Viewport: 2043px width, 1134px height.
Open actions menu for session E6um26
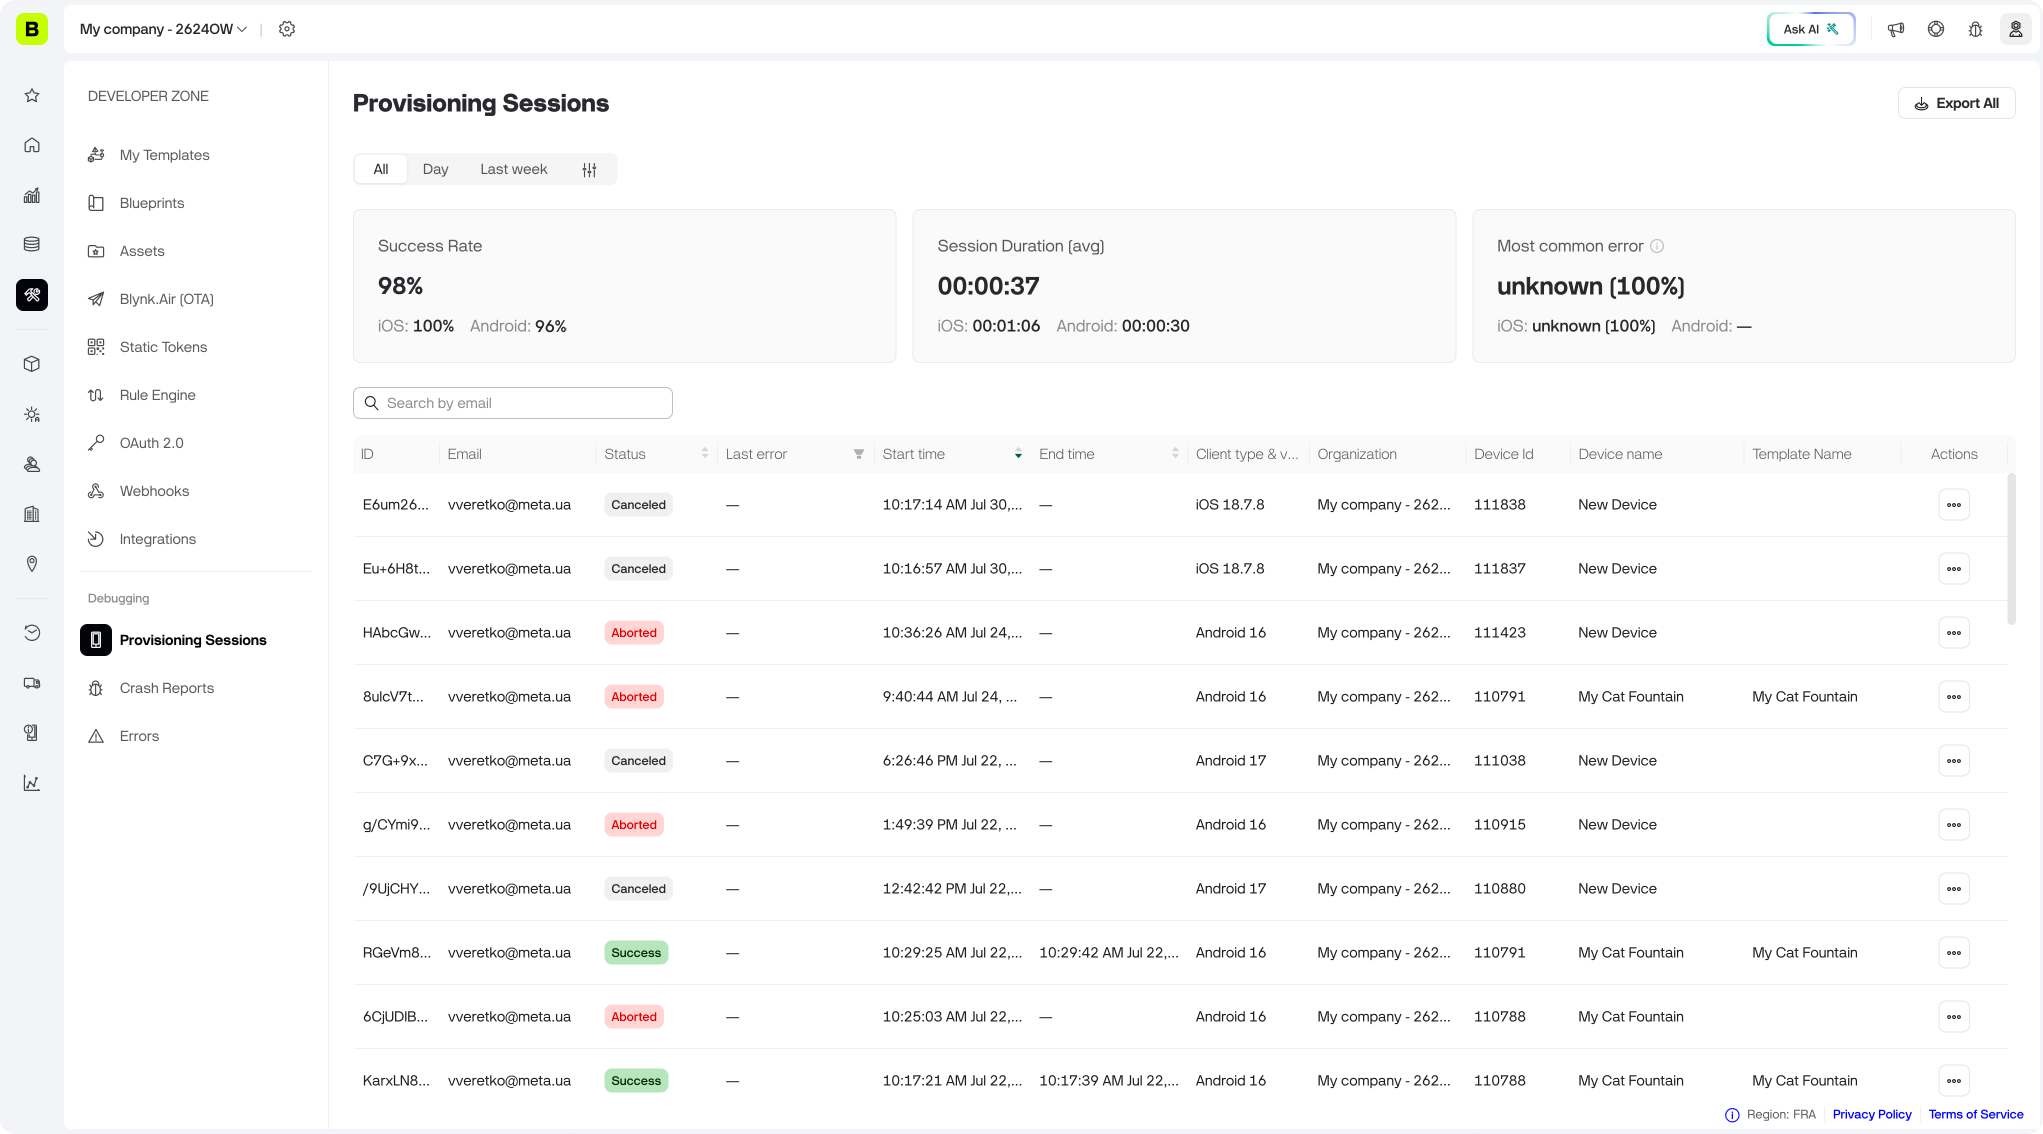click(1954, 505)
